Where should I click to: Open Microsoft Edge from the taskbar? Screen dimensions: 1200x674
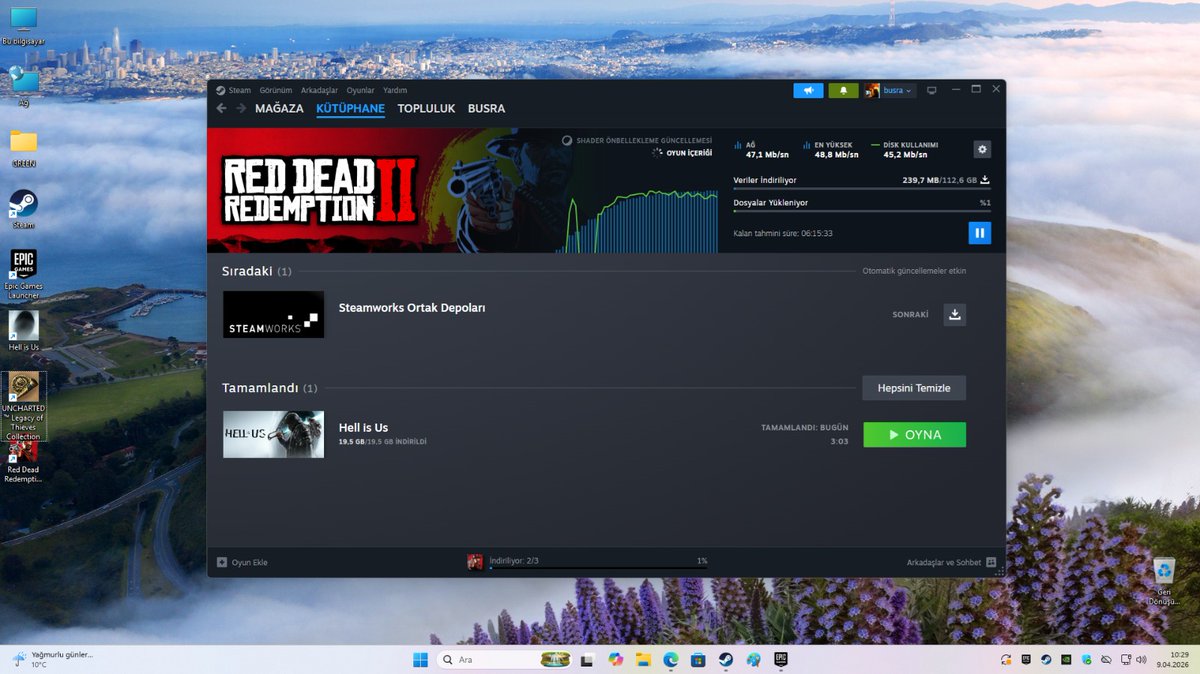670,659
